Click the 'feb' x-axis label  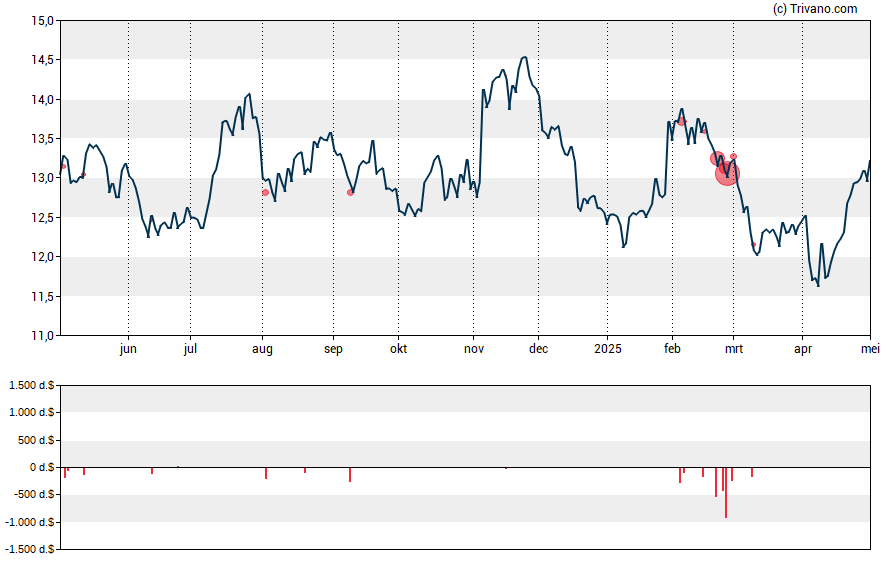click(672, 349)
